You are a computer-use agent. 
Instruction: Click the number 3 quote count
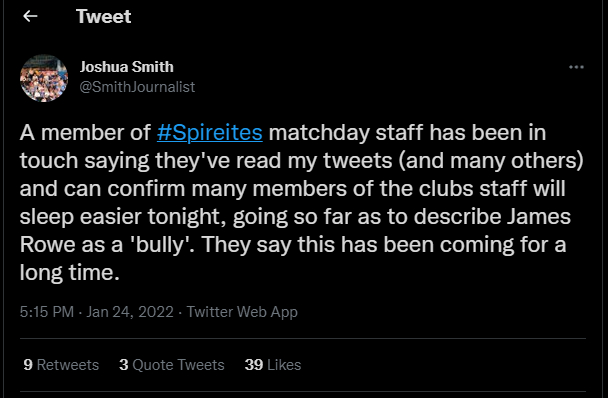tap(124, 365)
